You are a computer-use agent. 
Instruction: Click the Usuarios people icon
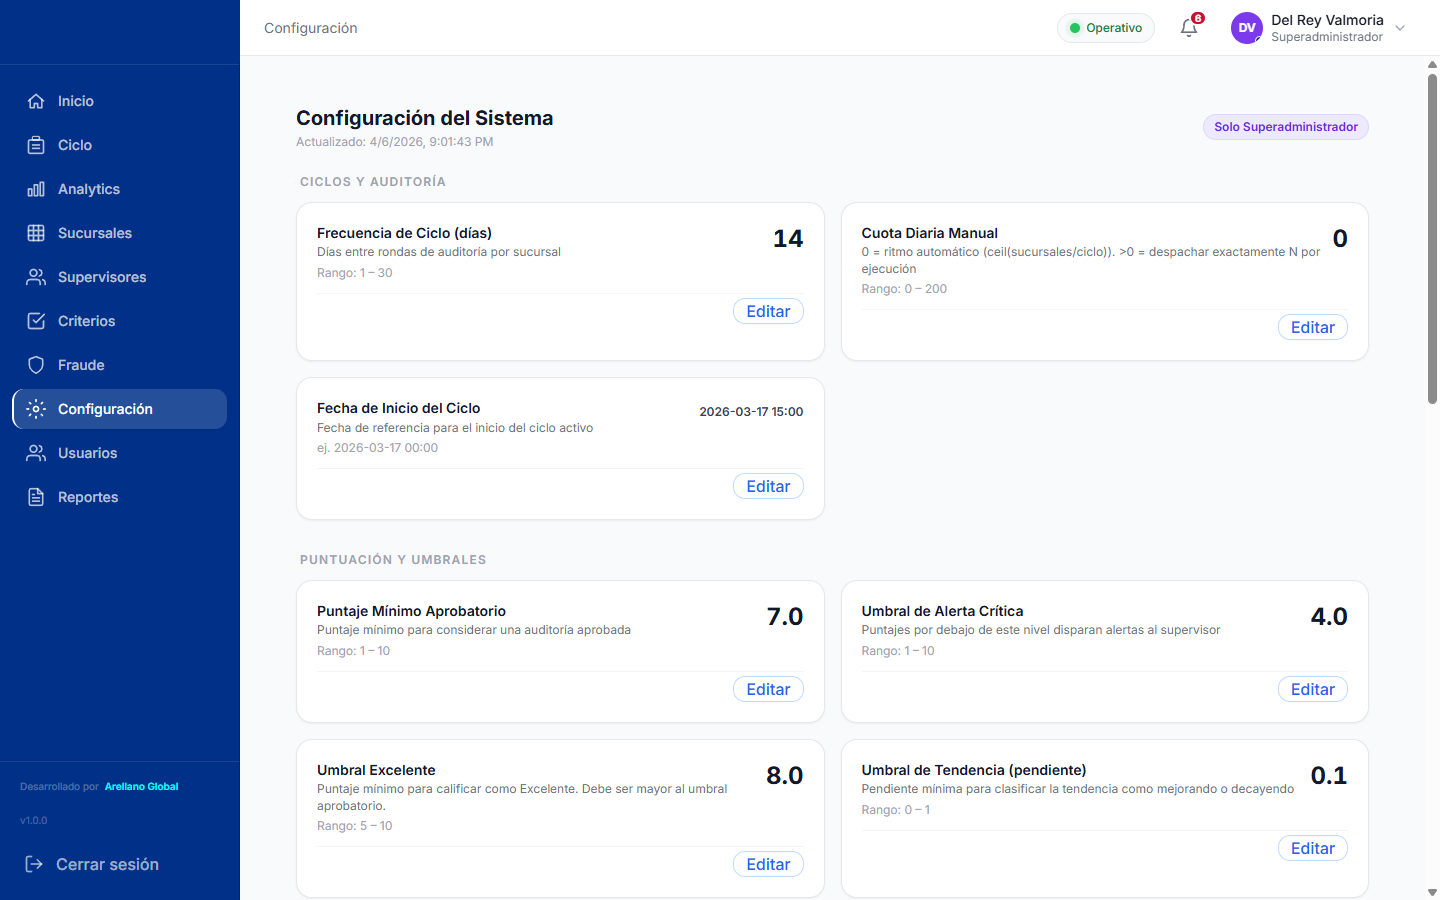click(36, 453)
